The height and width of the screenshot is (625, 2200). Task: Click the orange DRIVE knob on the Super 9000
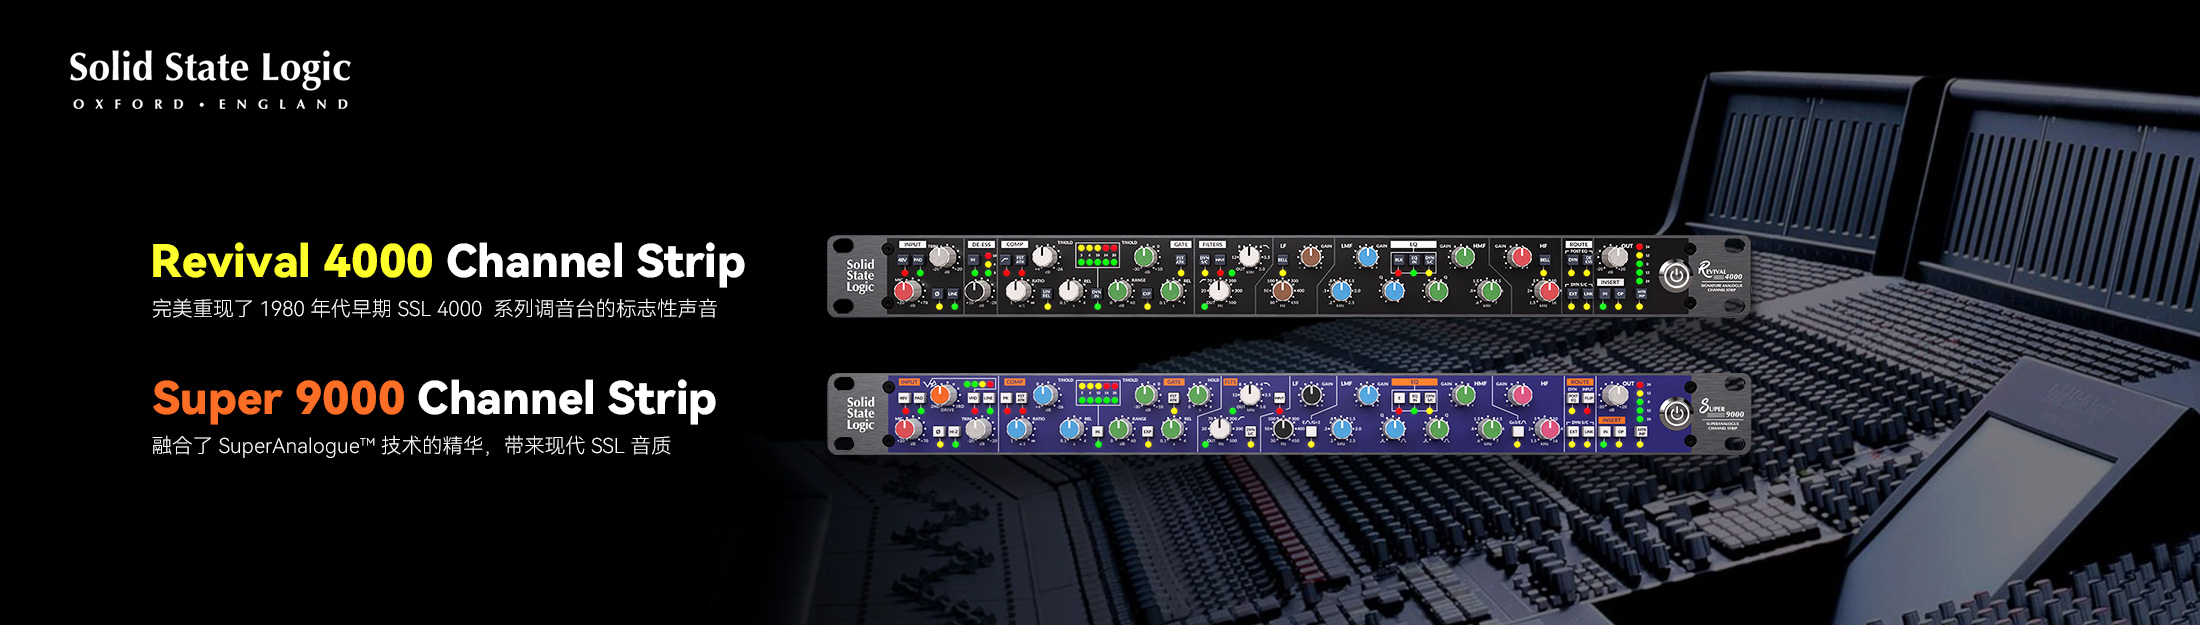pos(941,394)
